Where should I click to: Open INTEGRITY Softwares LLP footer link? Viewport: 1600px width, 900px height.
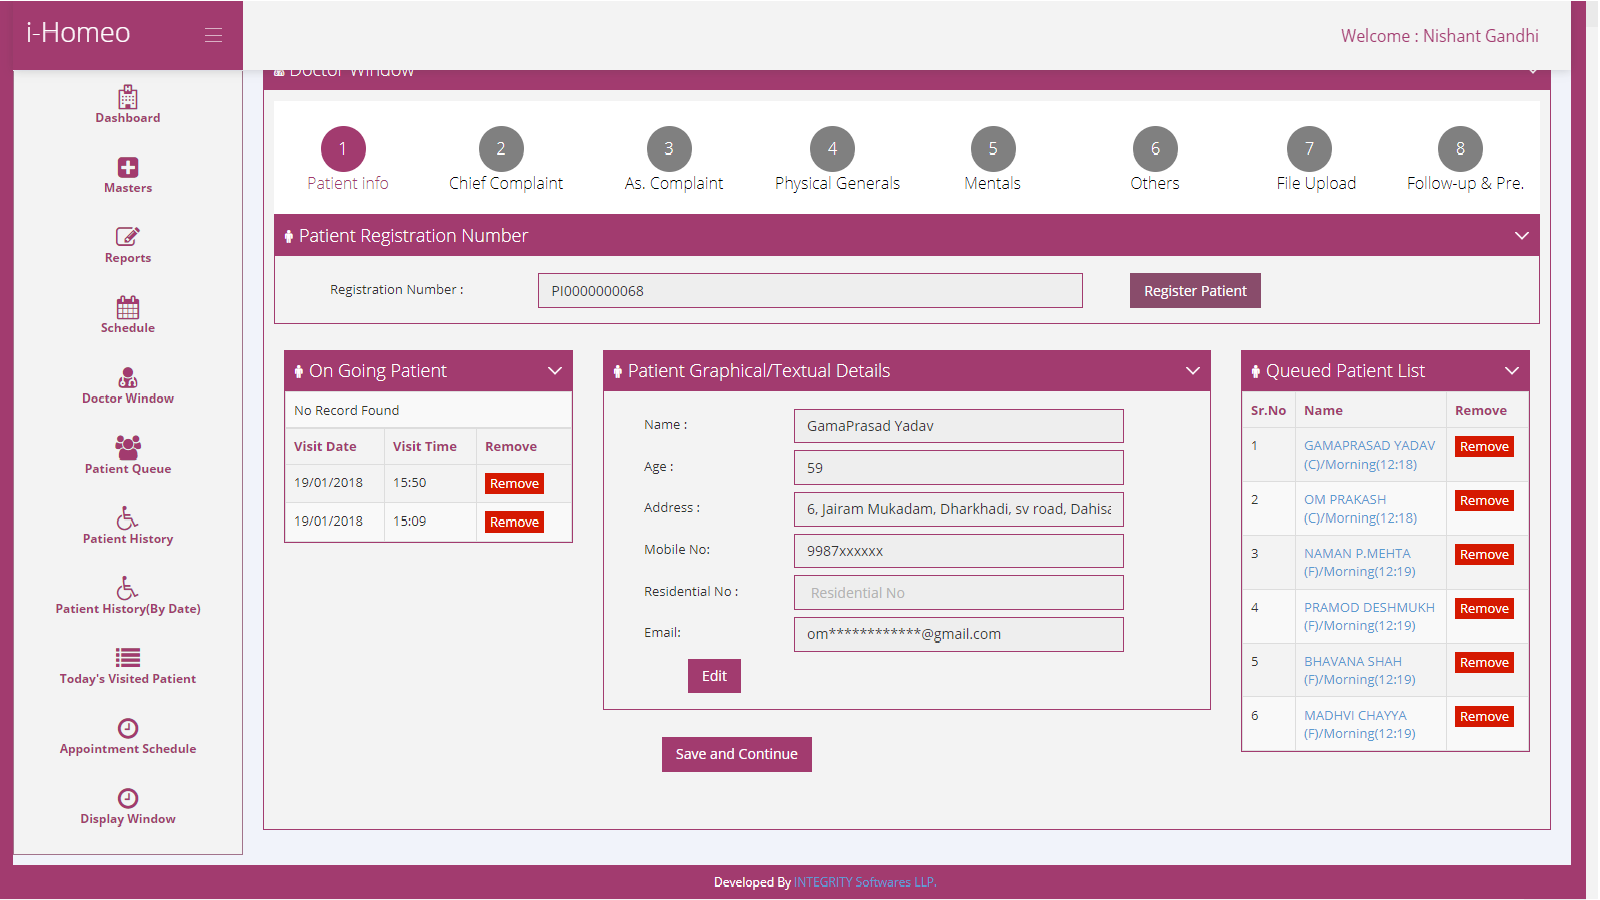(x=864, y=882)
